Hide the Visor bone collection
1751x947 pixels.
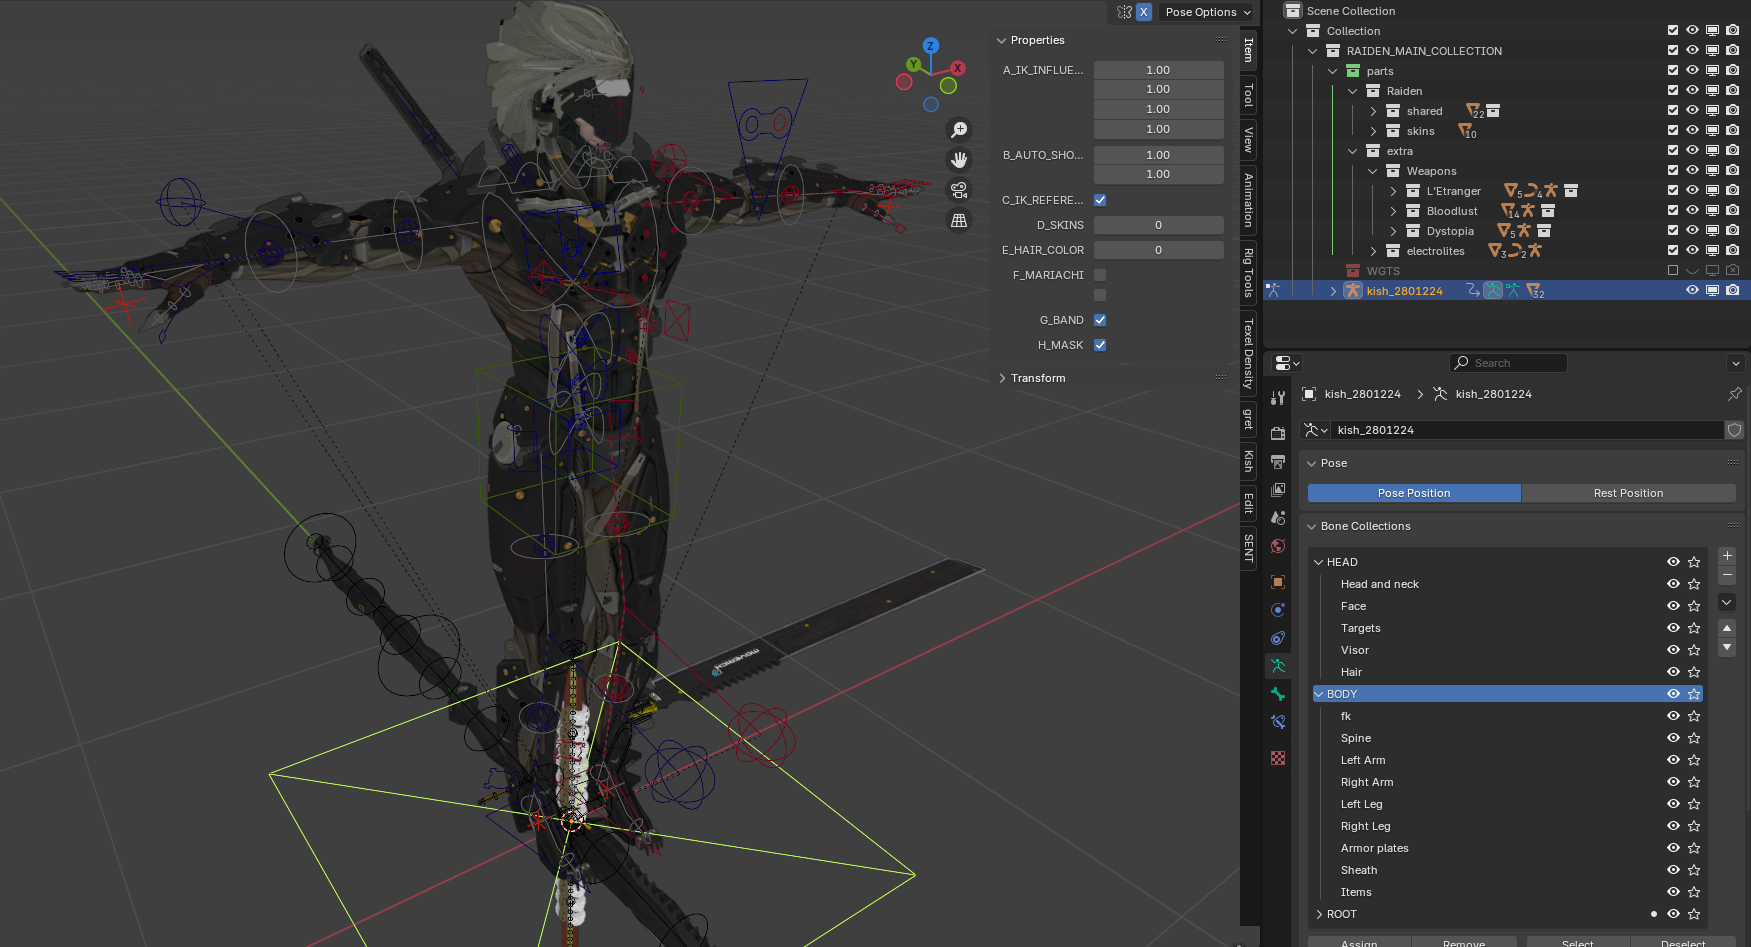pyautogui.click(x=1673, y=650)
